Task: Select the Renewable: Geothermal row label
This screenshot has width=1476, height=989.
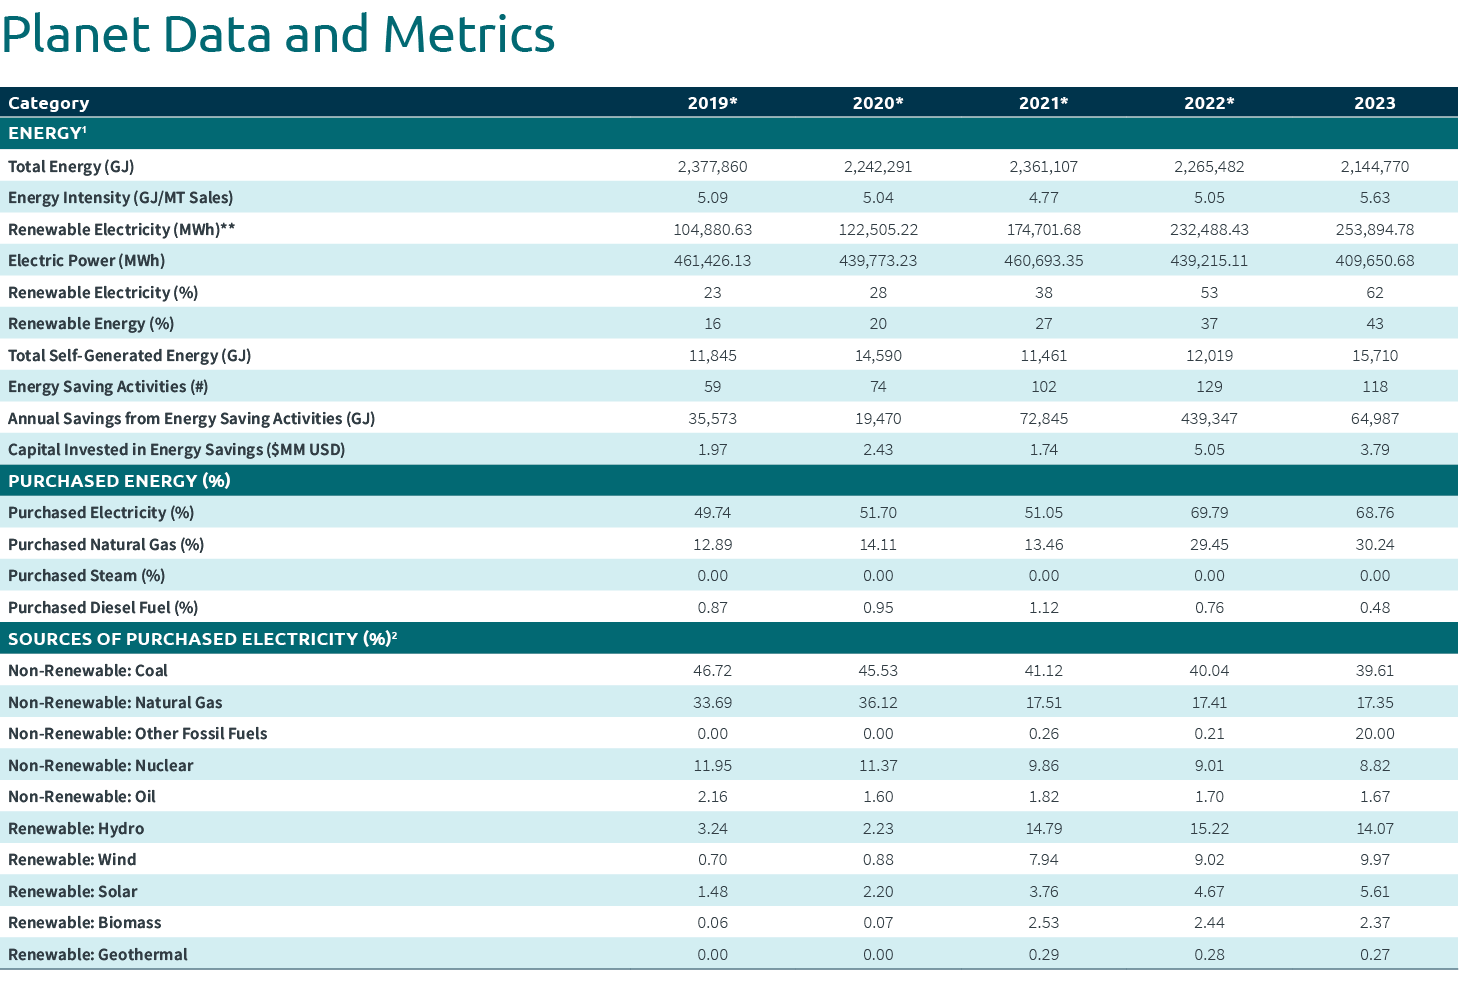Action: [97, 954]
